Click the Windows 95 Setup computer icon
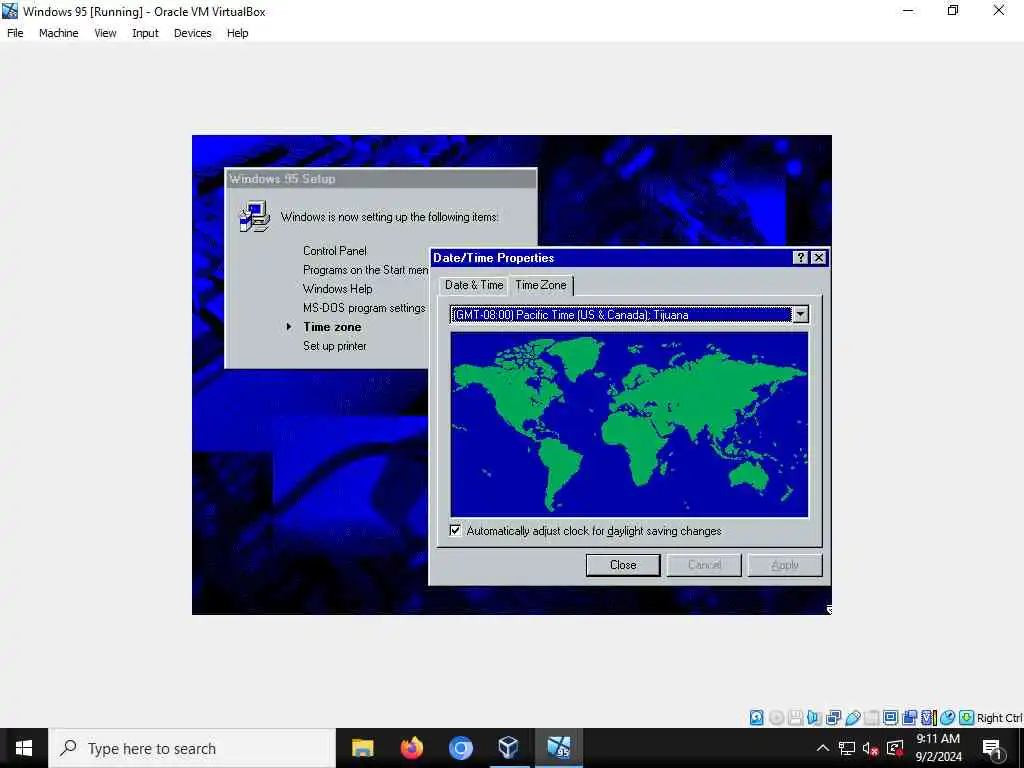Screen dimensions: 1024x768 point(254,217)
